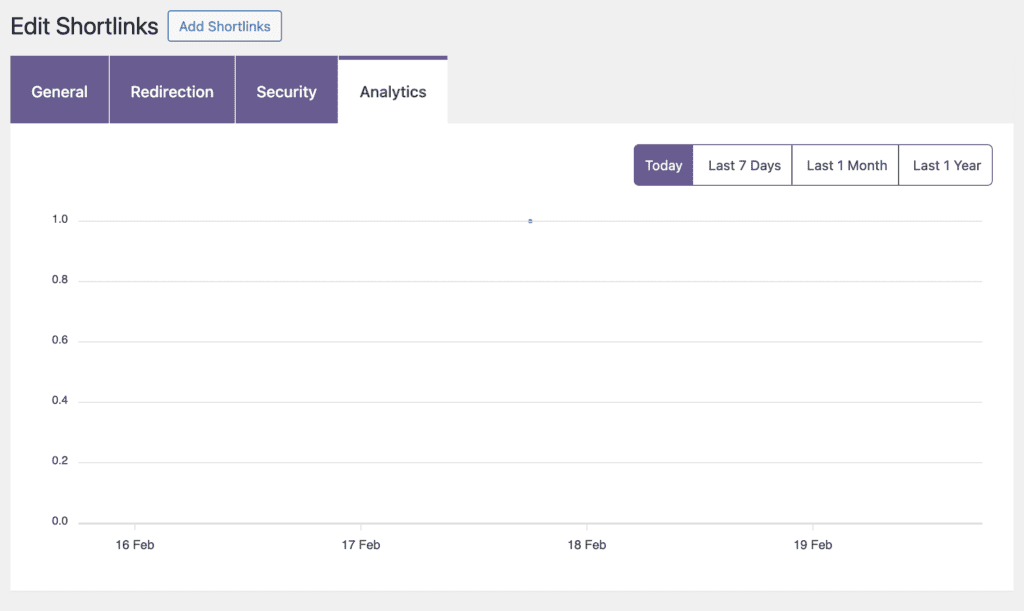Click the 0.6 value on y-axis

tap(60, 340)
